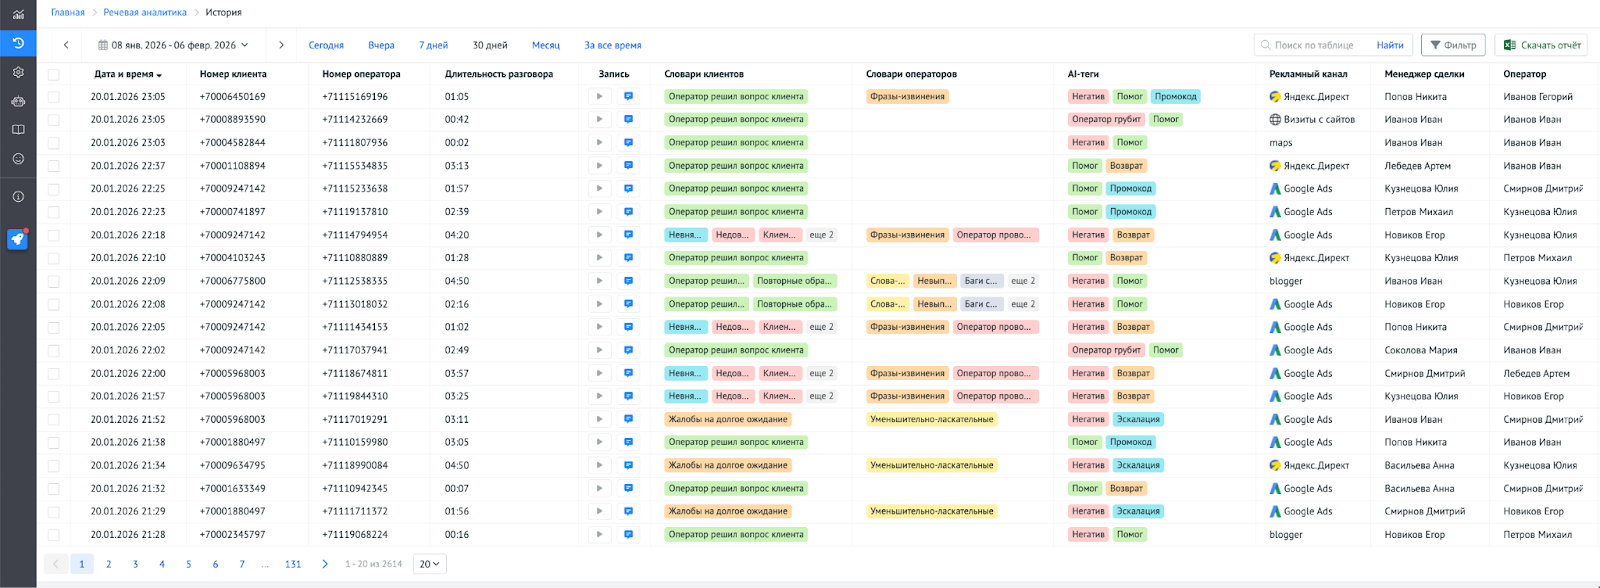The width and height of the screenshot is (1600, 588).
Task: Select the checkbox for the 21:28 call row
Action: 54,535
